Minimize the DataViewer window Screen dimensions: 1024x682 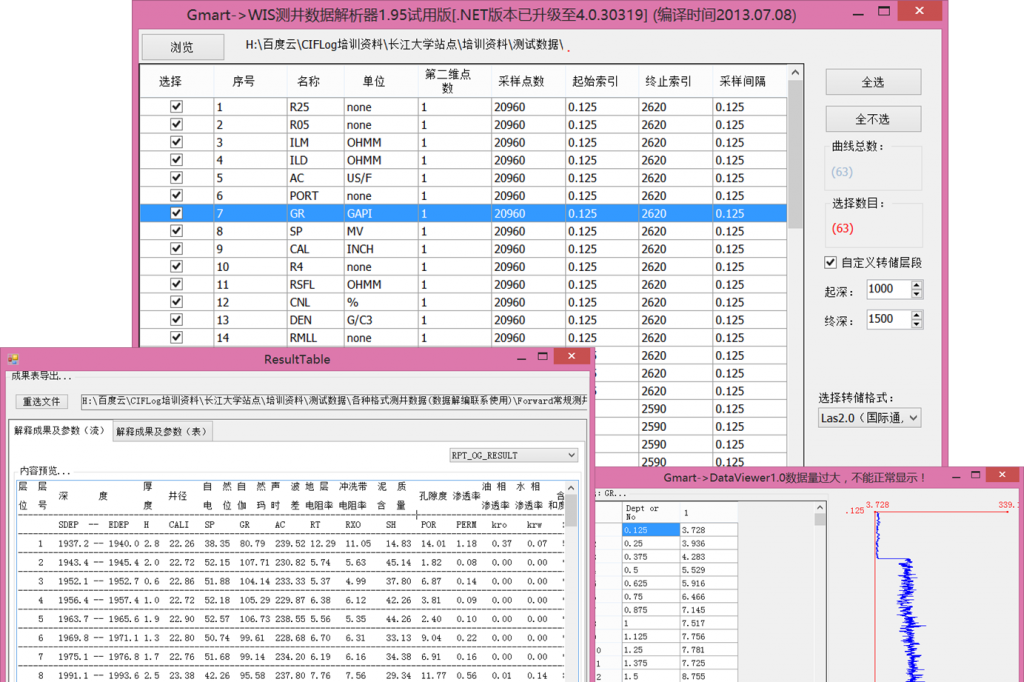click(x=956, y=477)
